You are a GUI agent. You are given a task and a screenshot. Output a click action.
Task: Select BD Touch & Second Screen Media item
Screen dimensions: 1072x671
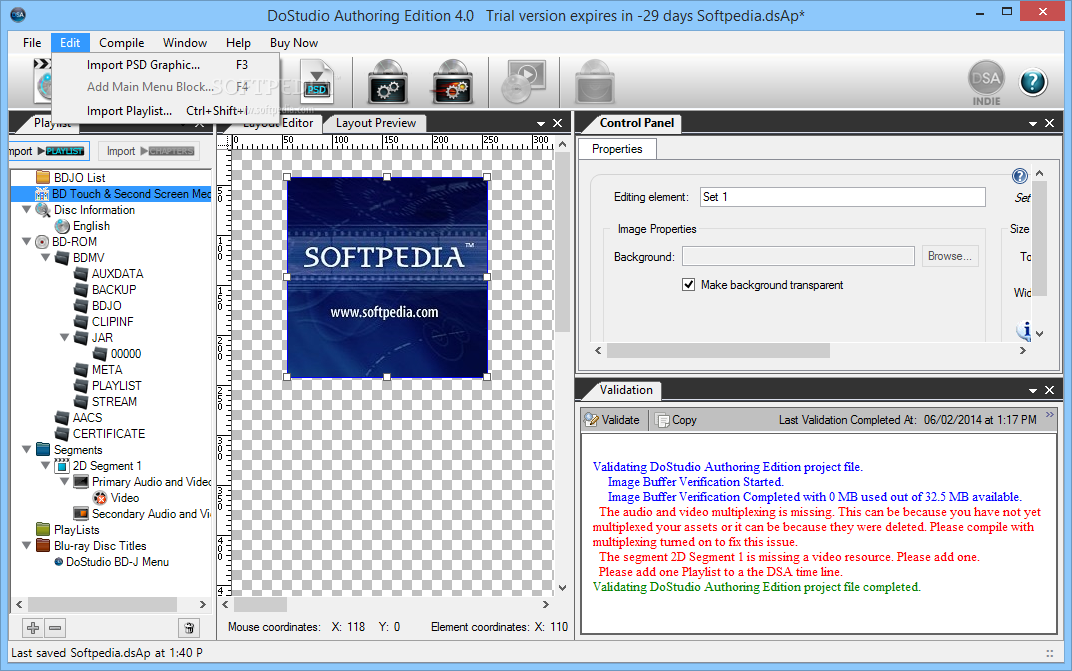click(123, 194)
